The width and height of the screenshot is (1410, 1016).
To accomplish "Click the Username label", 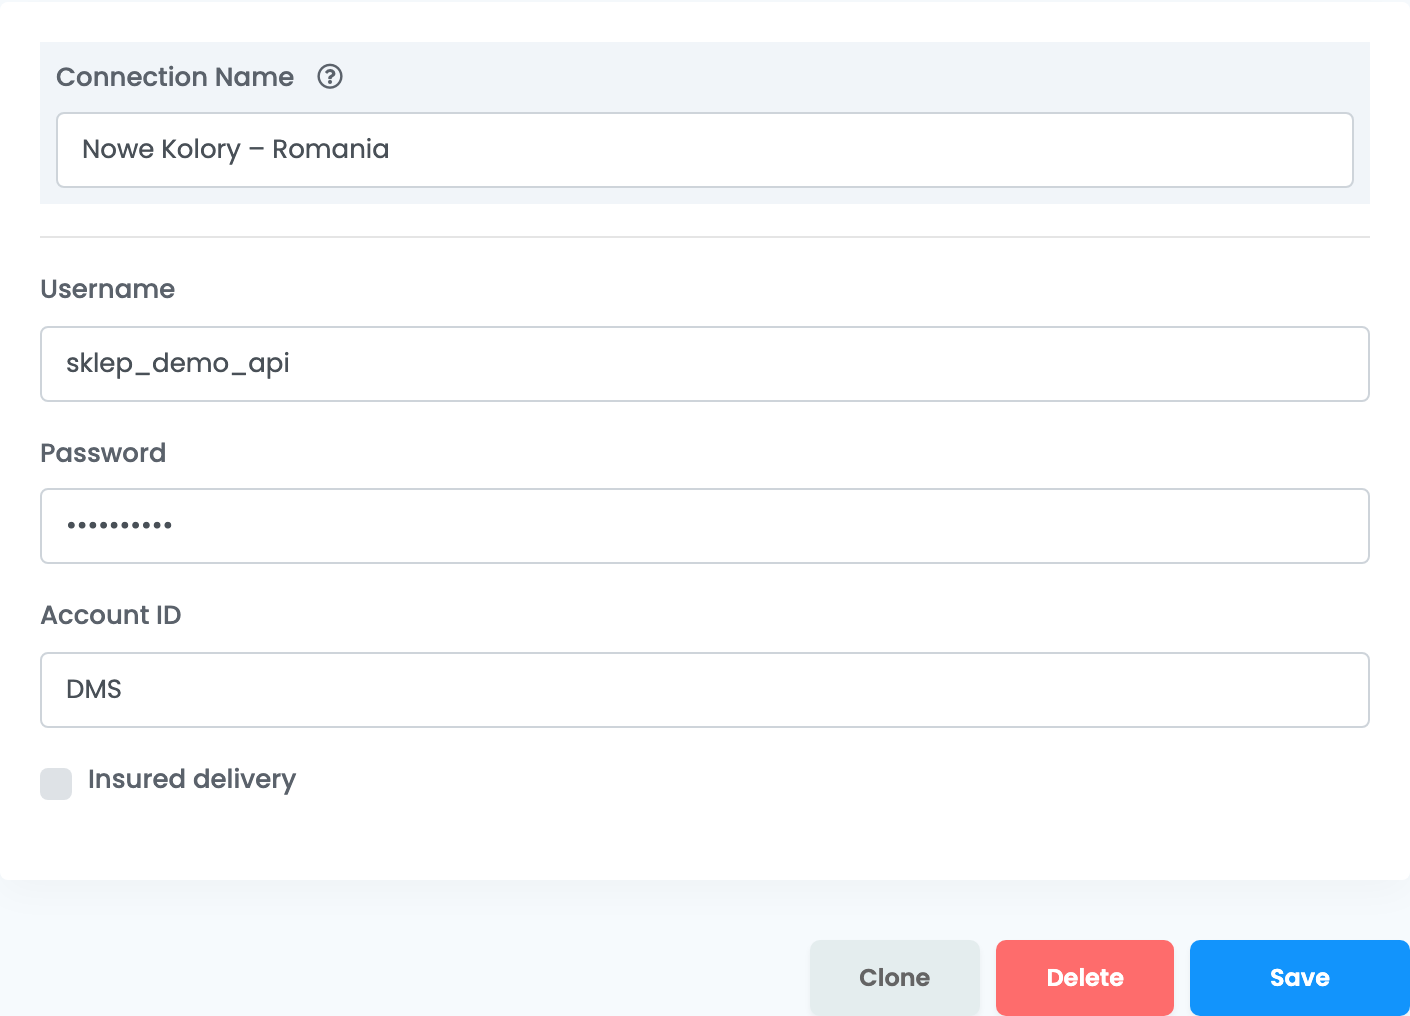I will [x=108, y=289].
